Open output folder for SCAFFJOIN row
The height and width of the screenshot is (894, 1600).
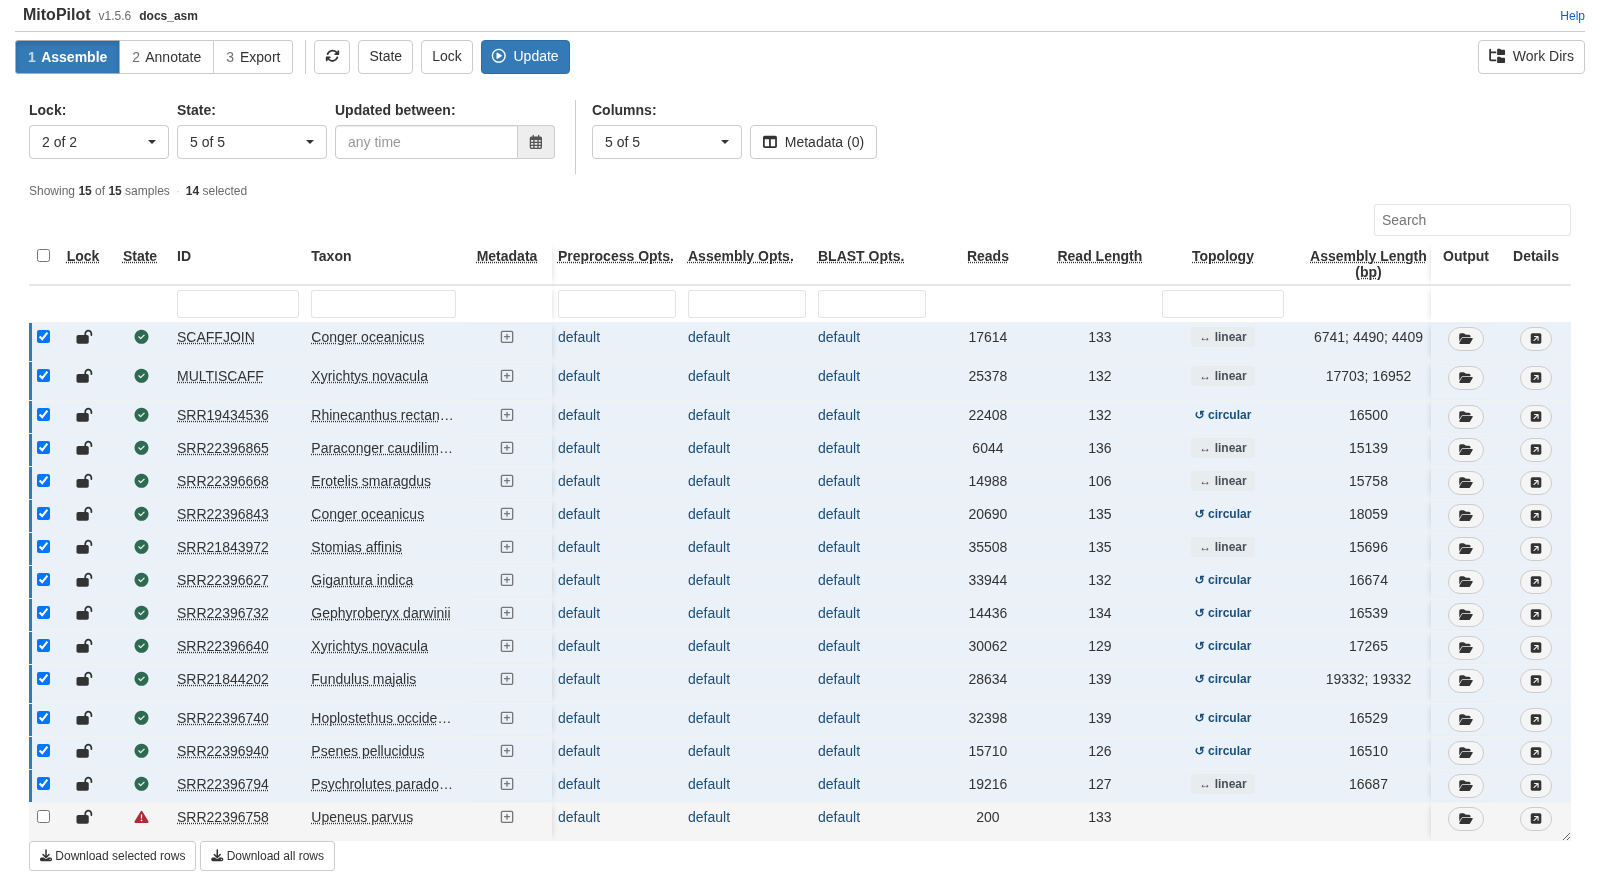1465,339
